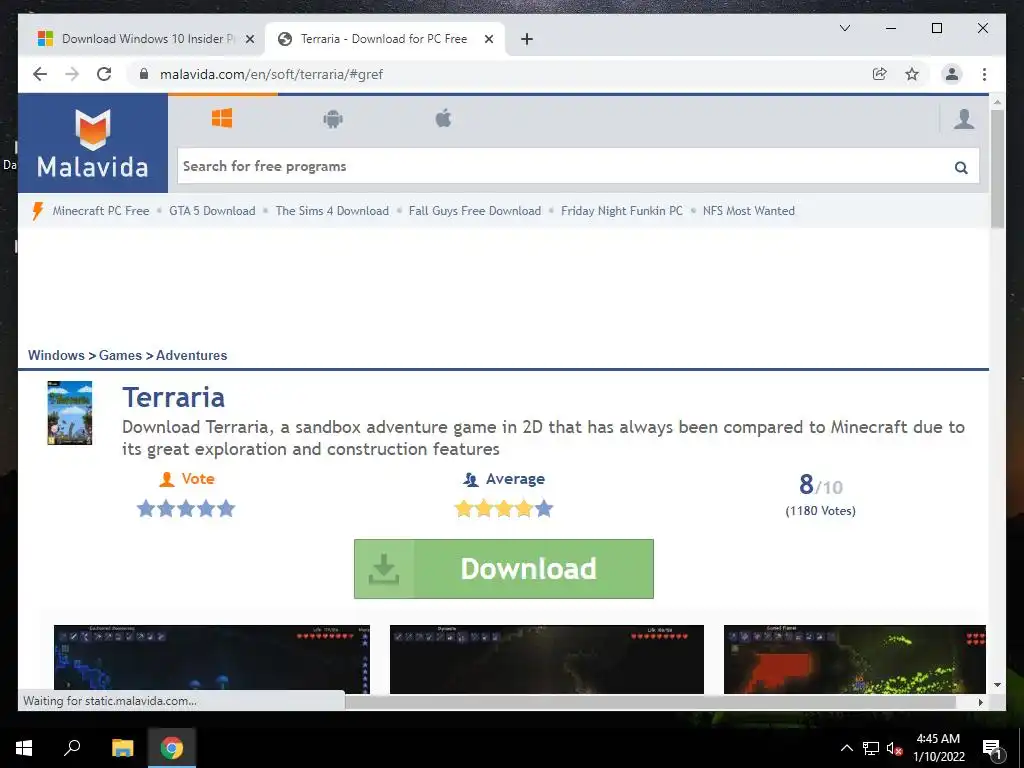Click the Malavida logo
This screenshot has height=768, width=1024.
click(93, 144)
